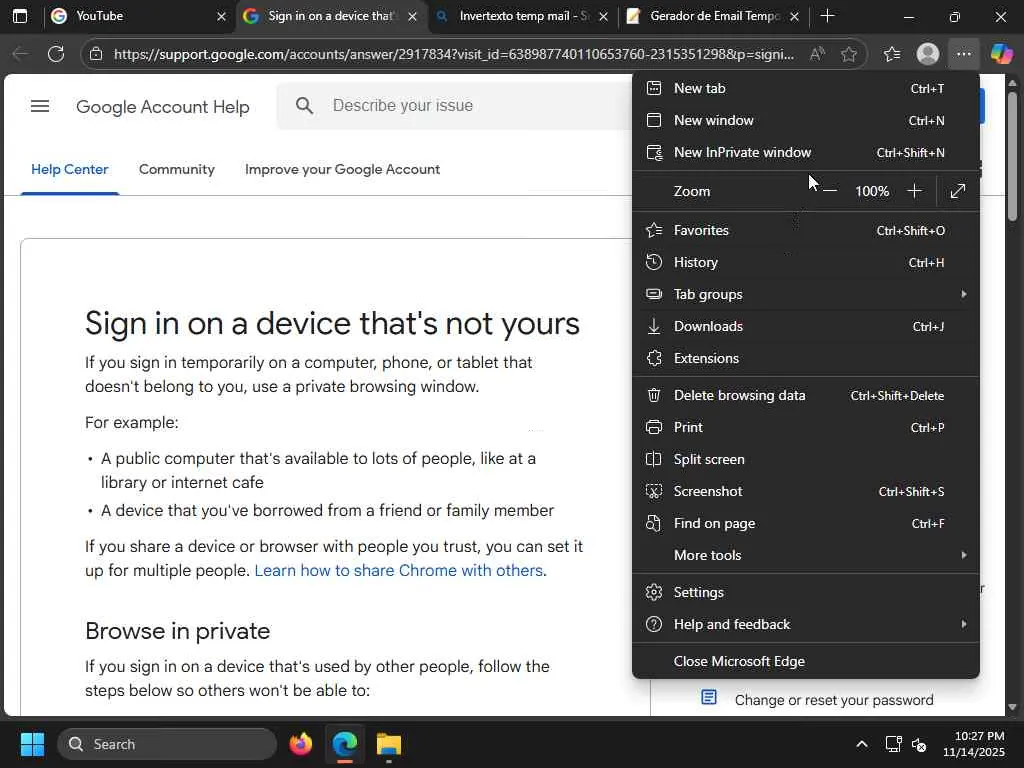This screenshot has height=768, width=1024.
Task: Open Learn how to share Chrome link
Action: coord(398,571)
